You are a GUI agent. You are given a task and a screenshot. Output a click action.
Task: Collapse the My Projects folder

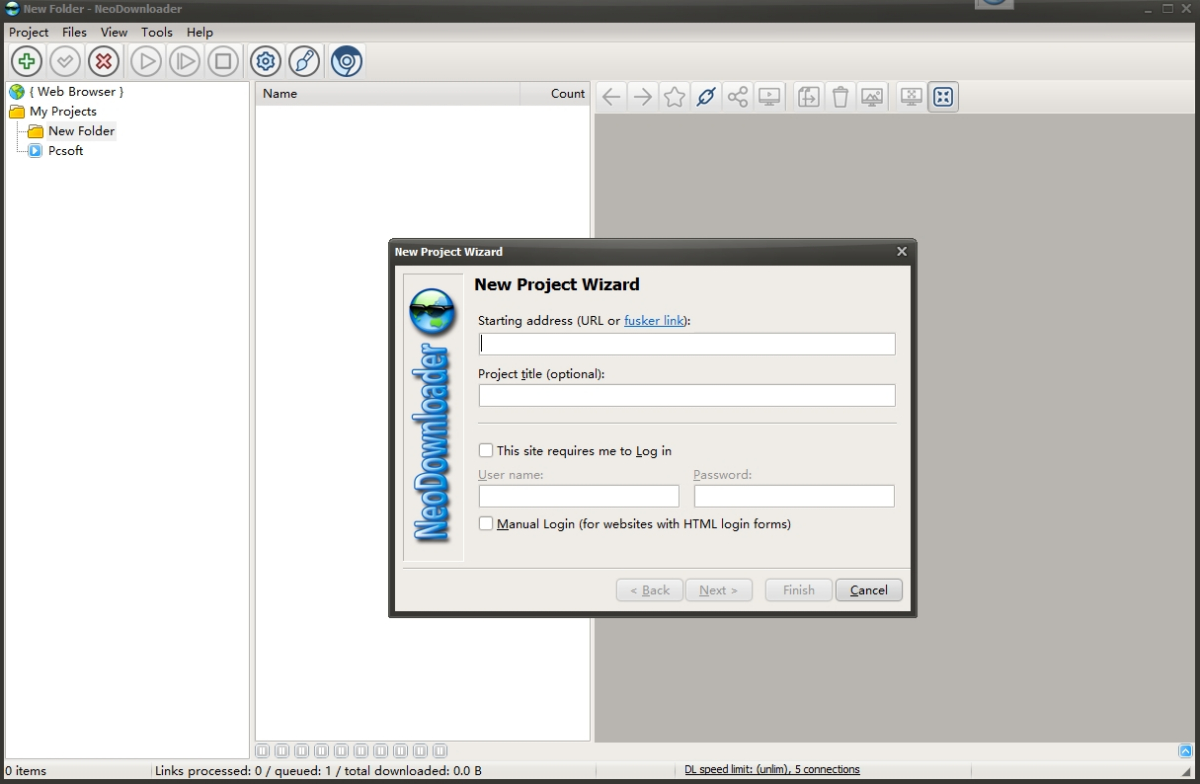point(16,111)
